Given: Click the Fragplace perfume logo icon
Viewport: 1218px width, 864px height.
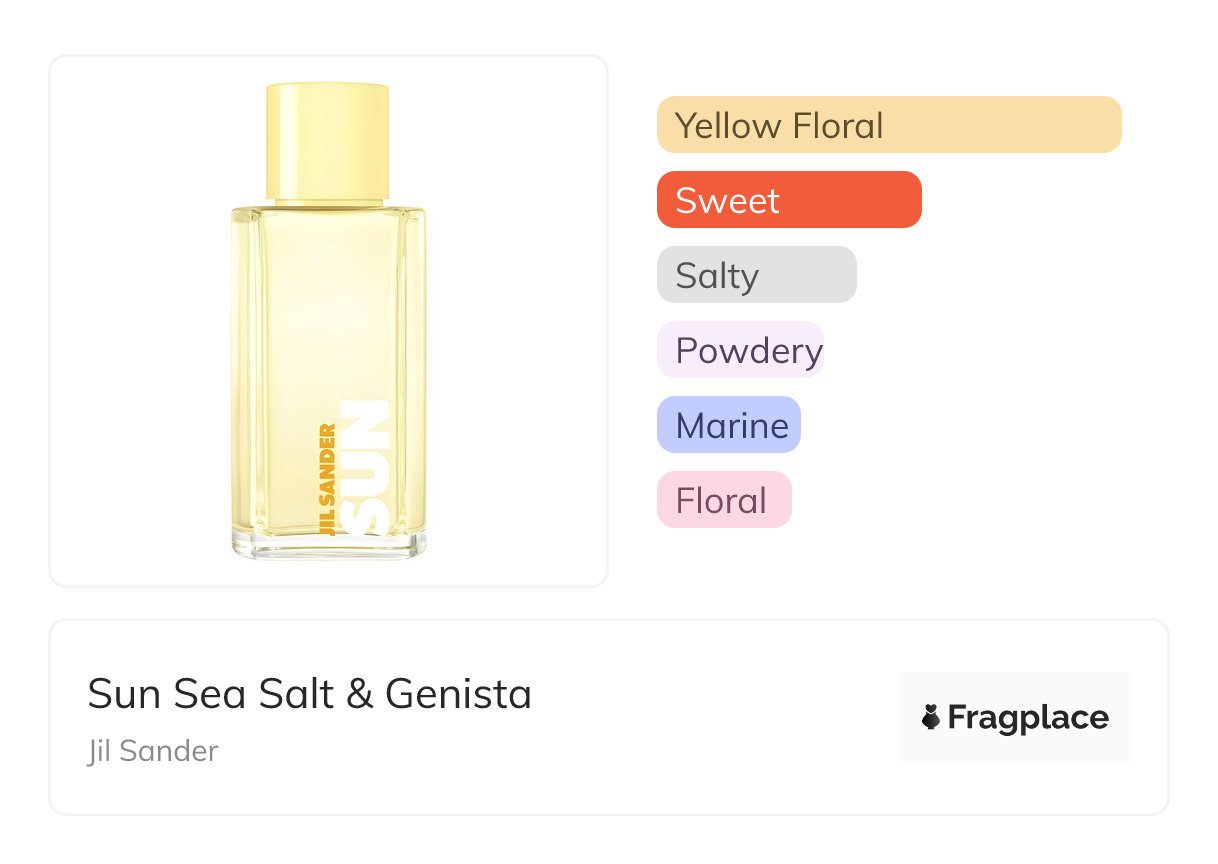Looking at the screenshot, I should 931,718.
